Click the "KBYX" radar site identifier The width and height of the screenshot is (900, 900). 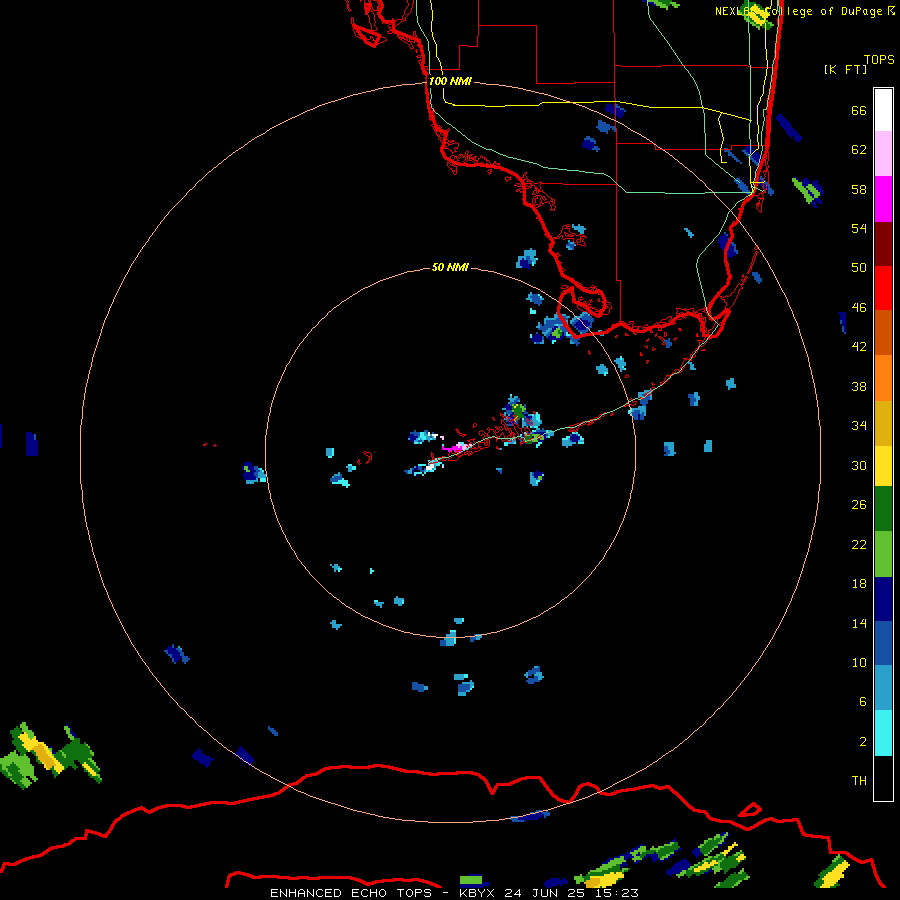click(x=476, y=893)
